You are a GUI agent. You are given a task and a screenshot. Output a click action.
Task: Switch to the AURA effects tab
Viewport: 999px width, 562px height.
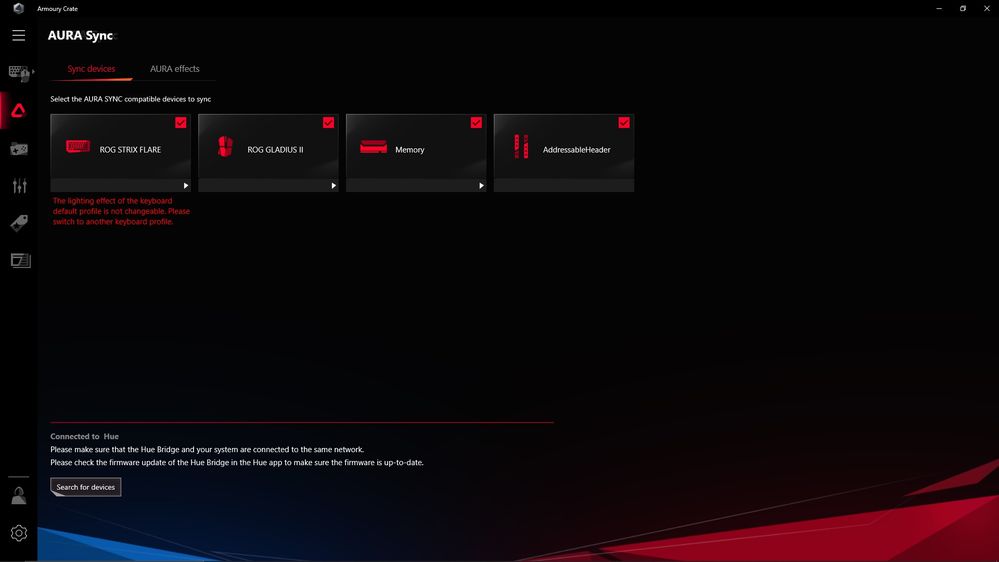(x=175, y=69)
